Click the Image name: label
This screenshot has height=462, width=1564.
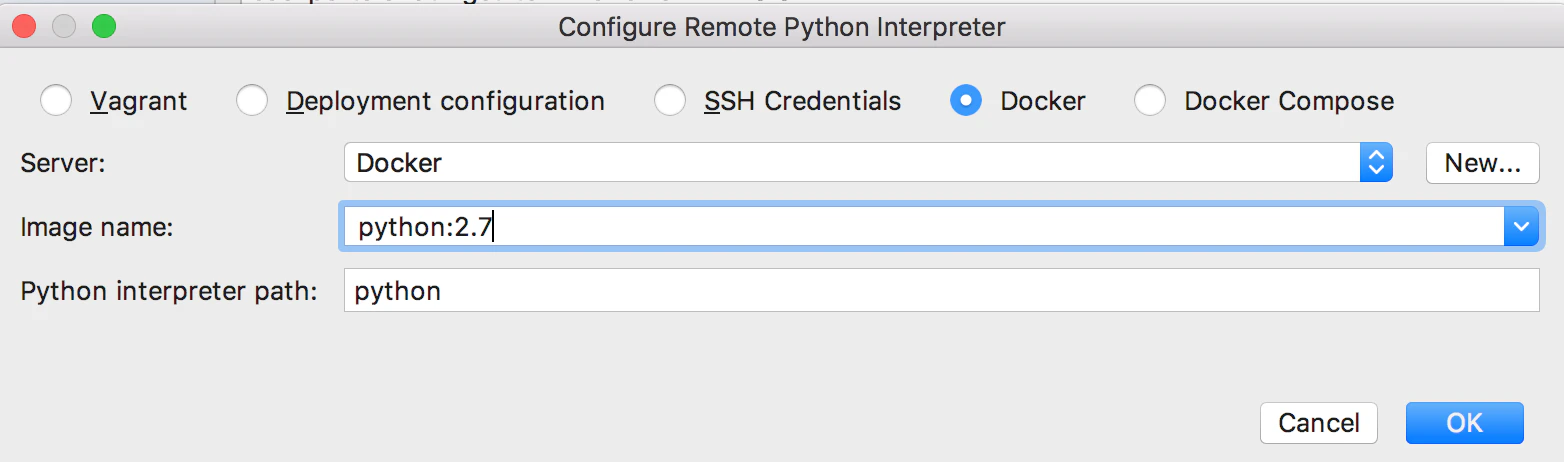tap(97, 228)
